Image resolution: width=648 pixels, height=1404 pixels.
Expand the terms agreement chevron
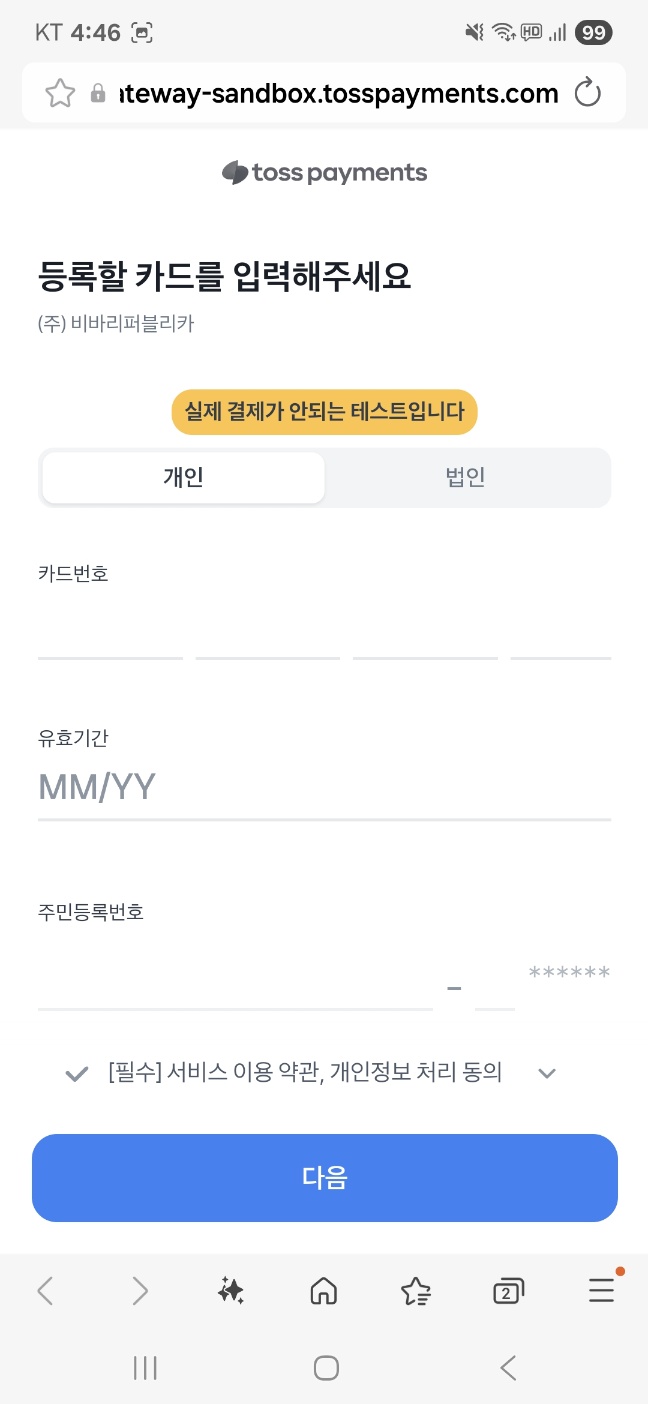[x=546, y=1074]
